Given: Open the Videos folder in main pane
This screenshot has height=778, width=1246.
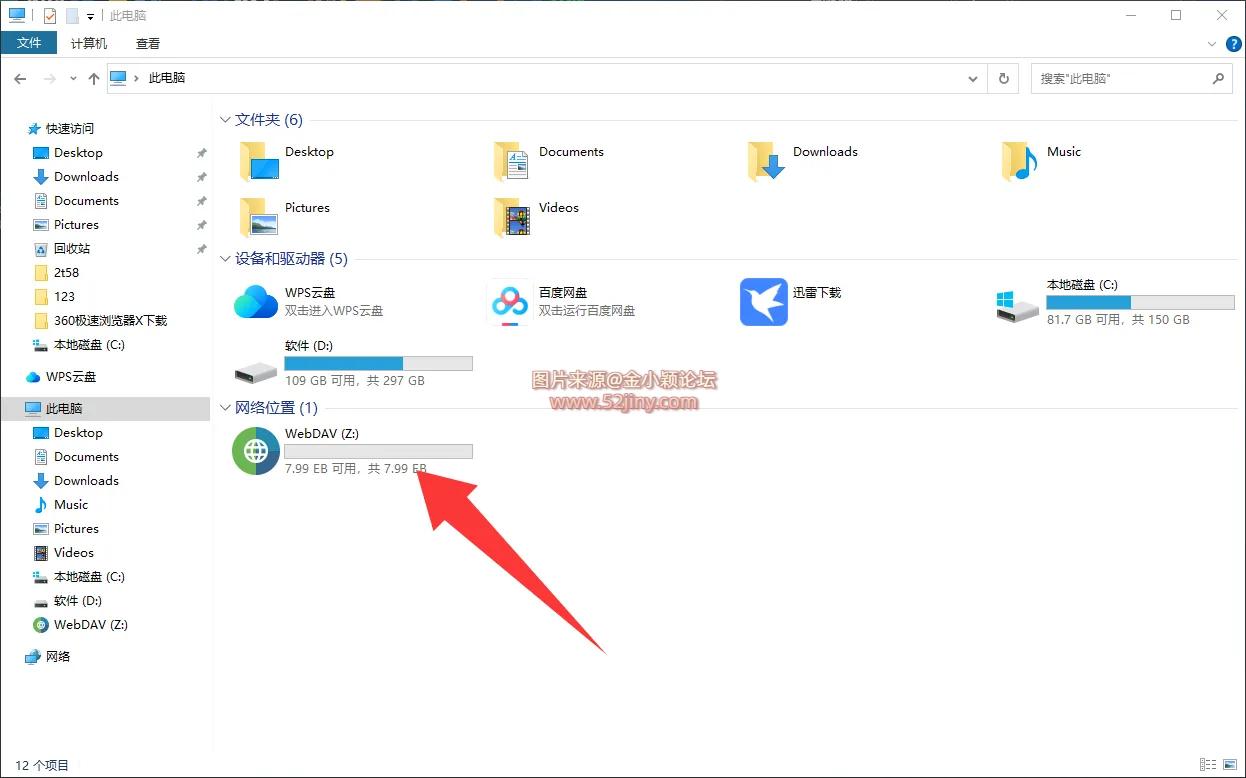Looking at the screenshot, I should point(512,216).
